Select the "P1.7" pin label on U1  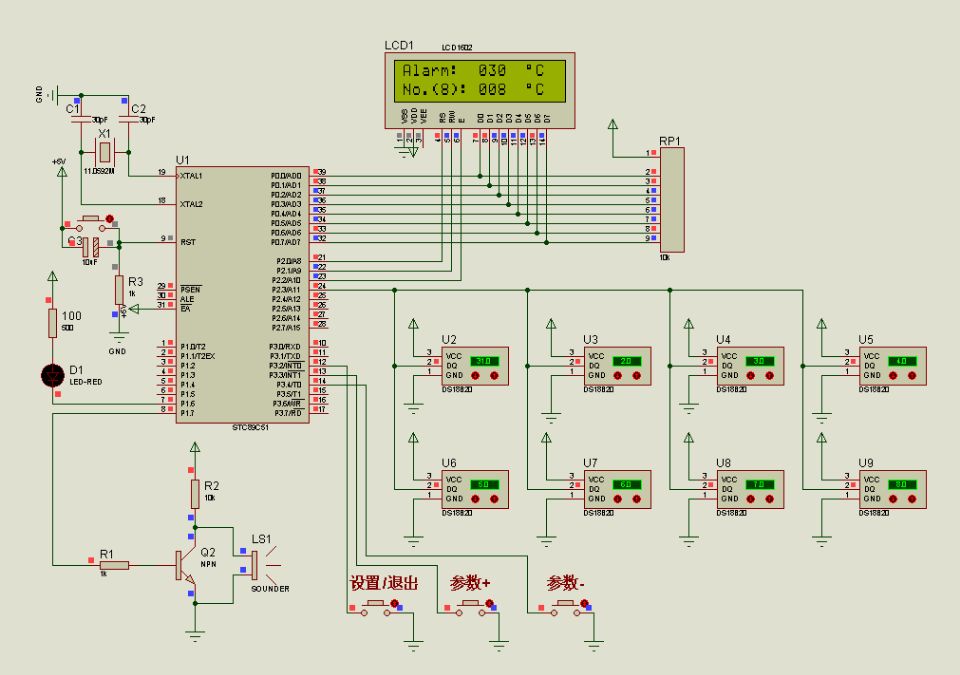pyautogui.click(x=187, y=413)
